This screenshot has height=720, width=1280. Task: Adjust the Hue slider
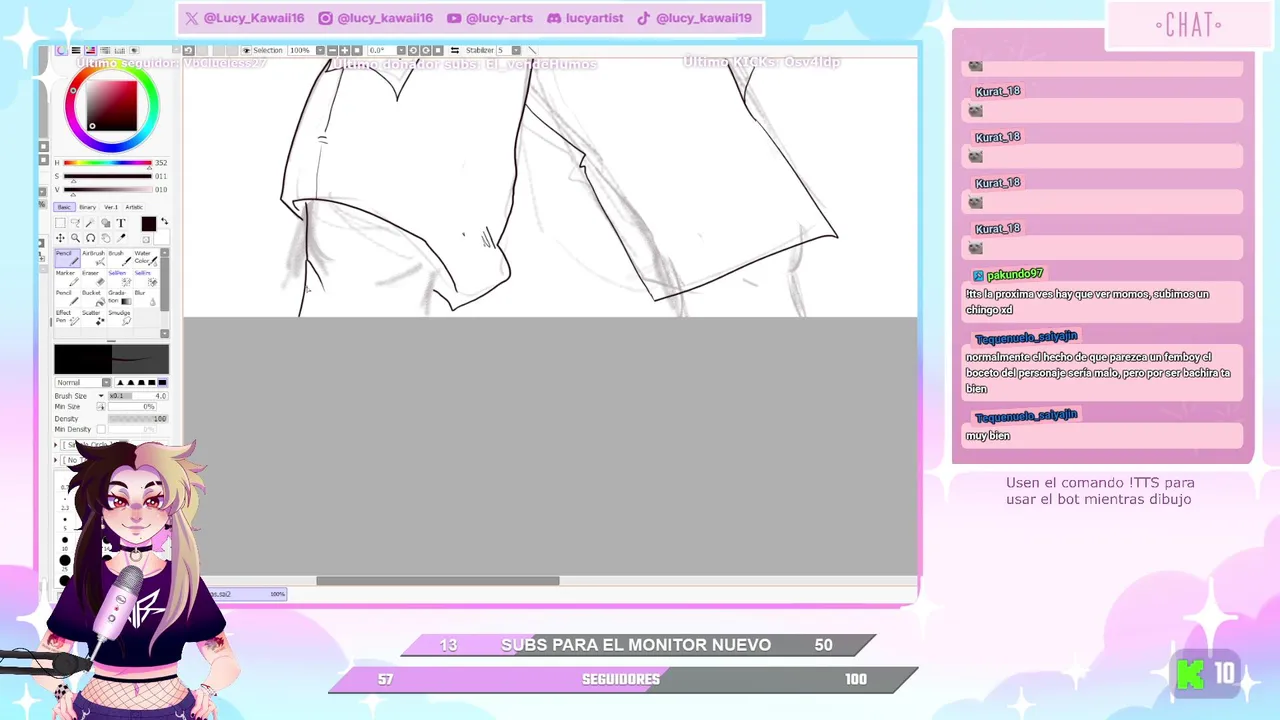tap(108, 163)
